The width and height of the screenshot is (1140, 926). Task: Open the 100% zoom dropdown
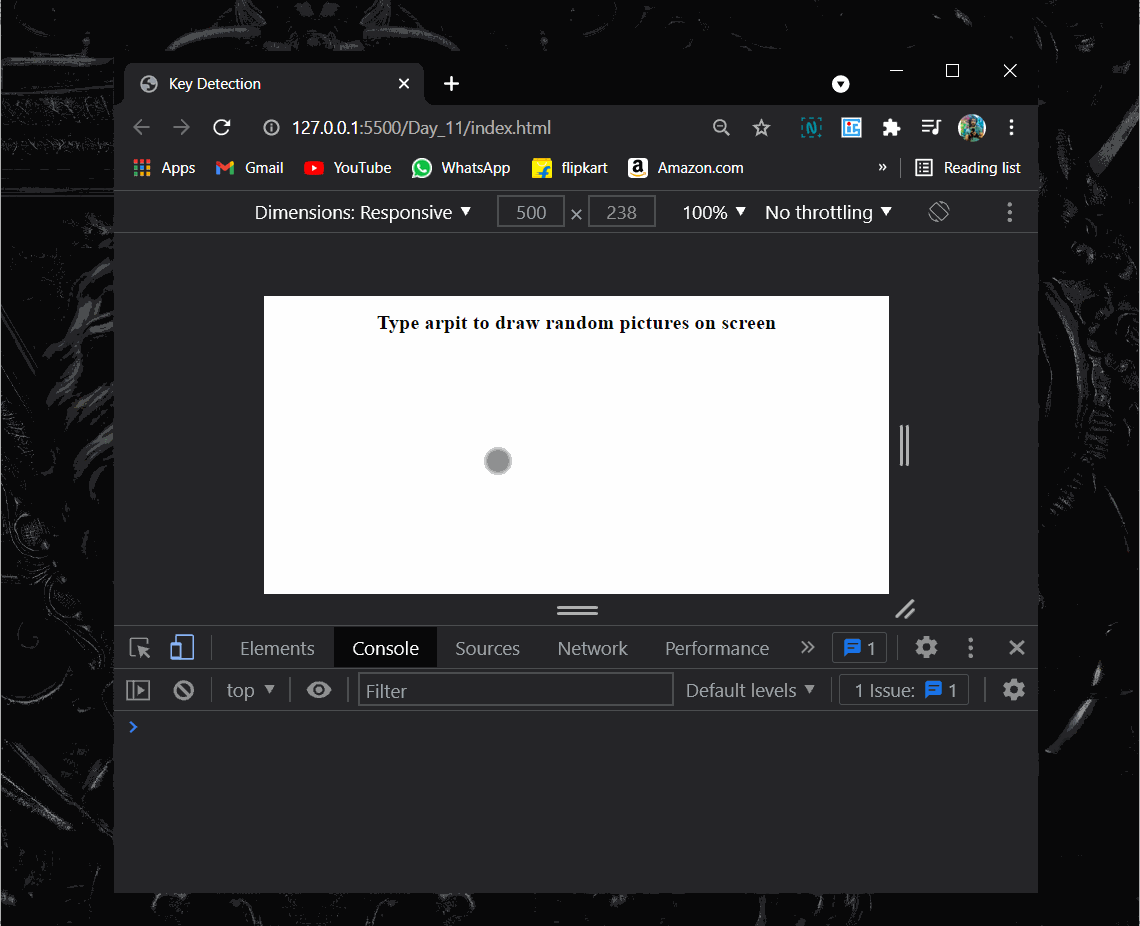(714, 213)
